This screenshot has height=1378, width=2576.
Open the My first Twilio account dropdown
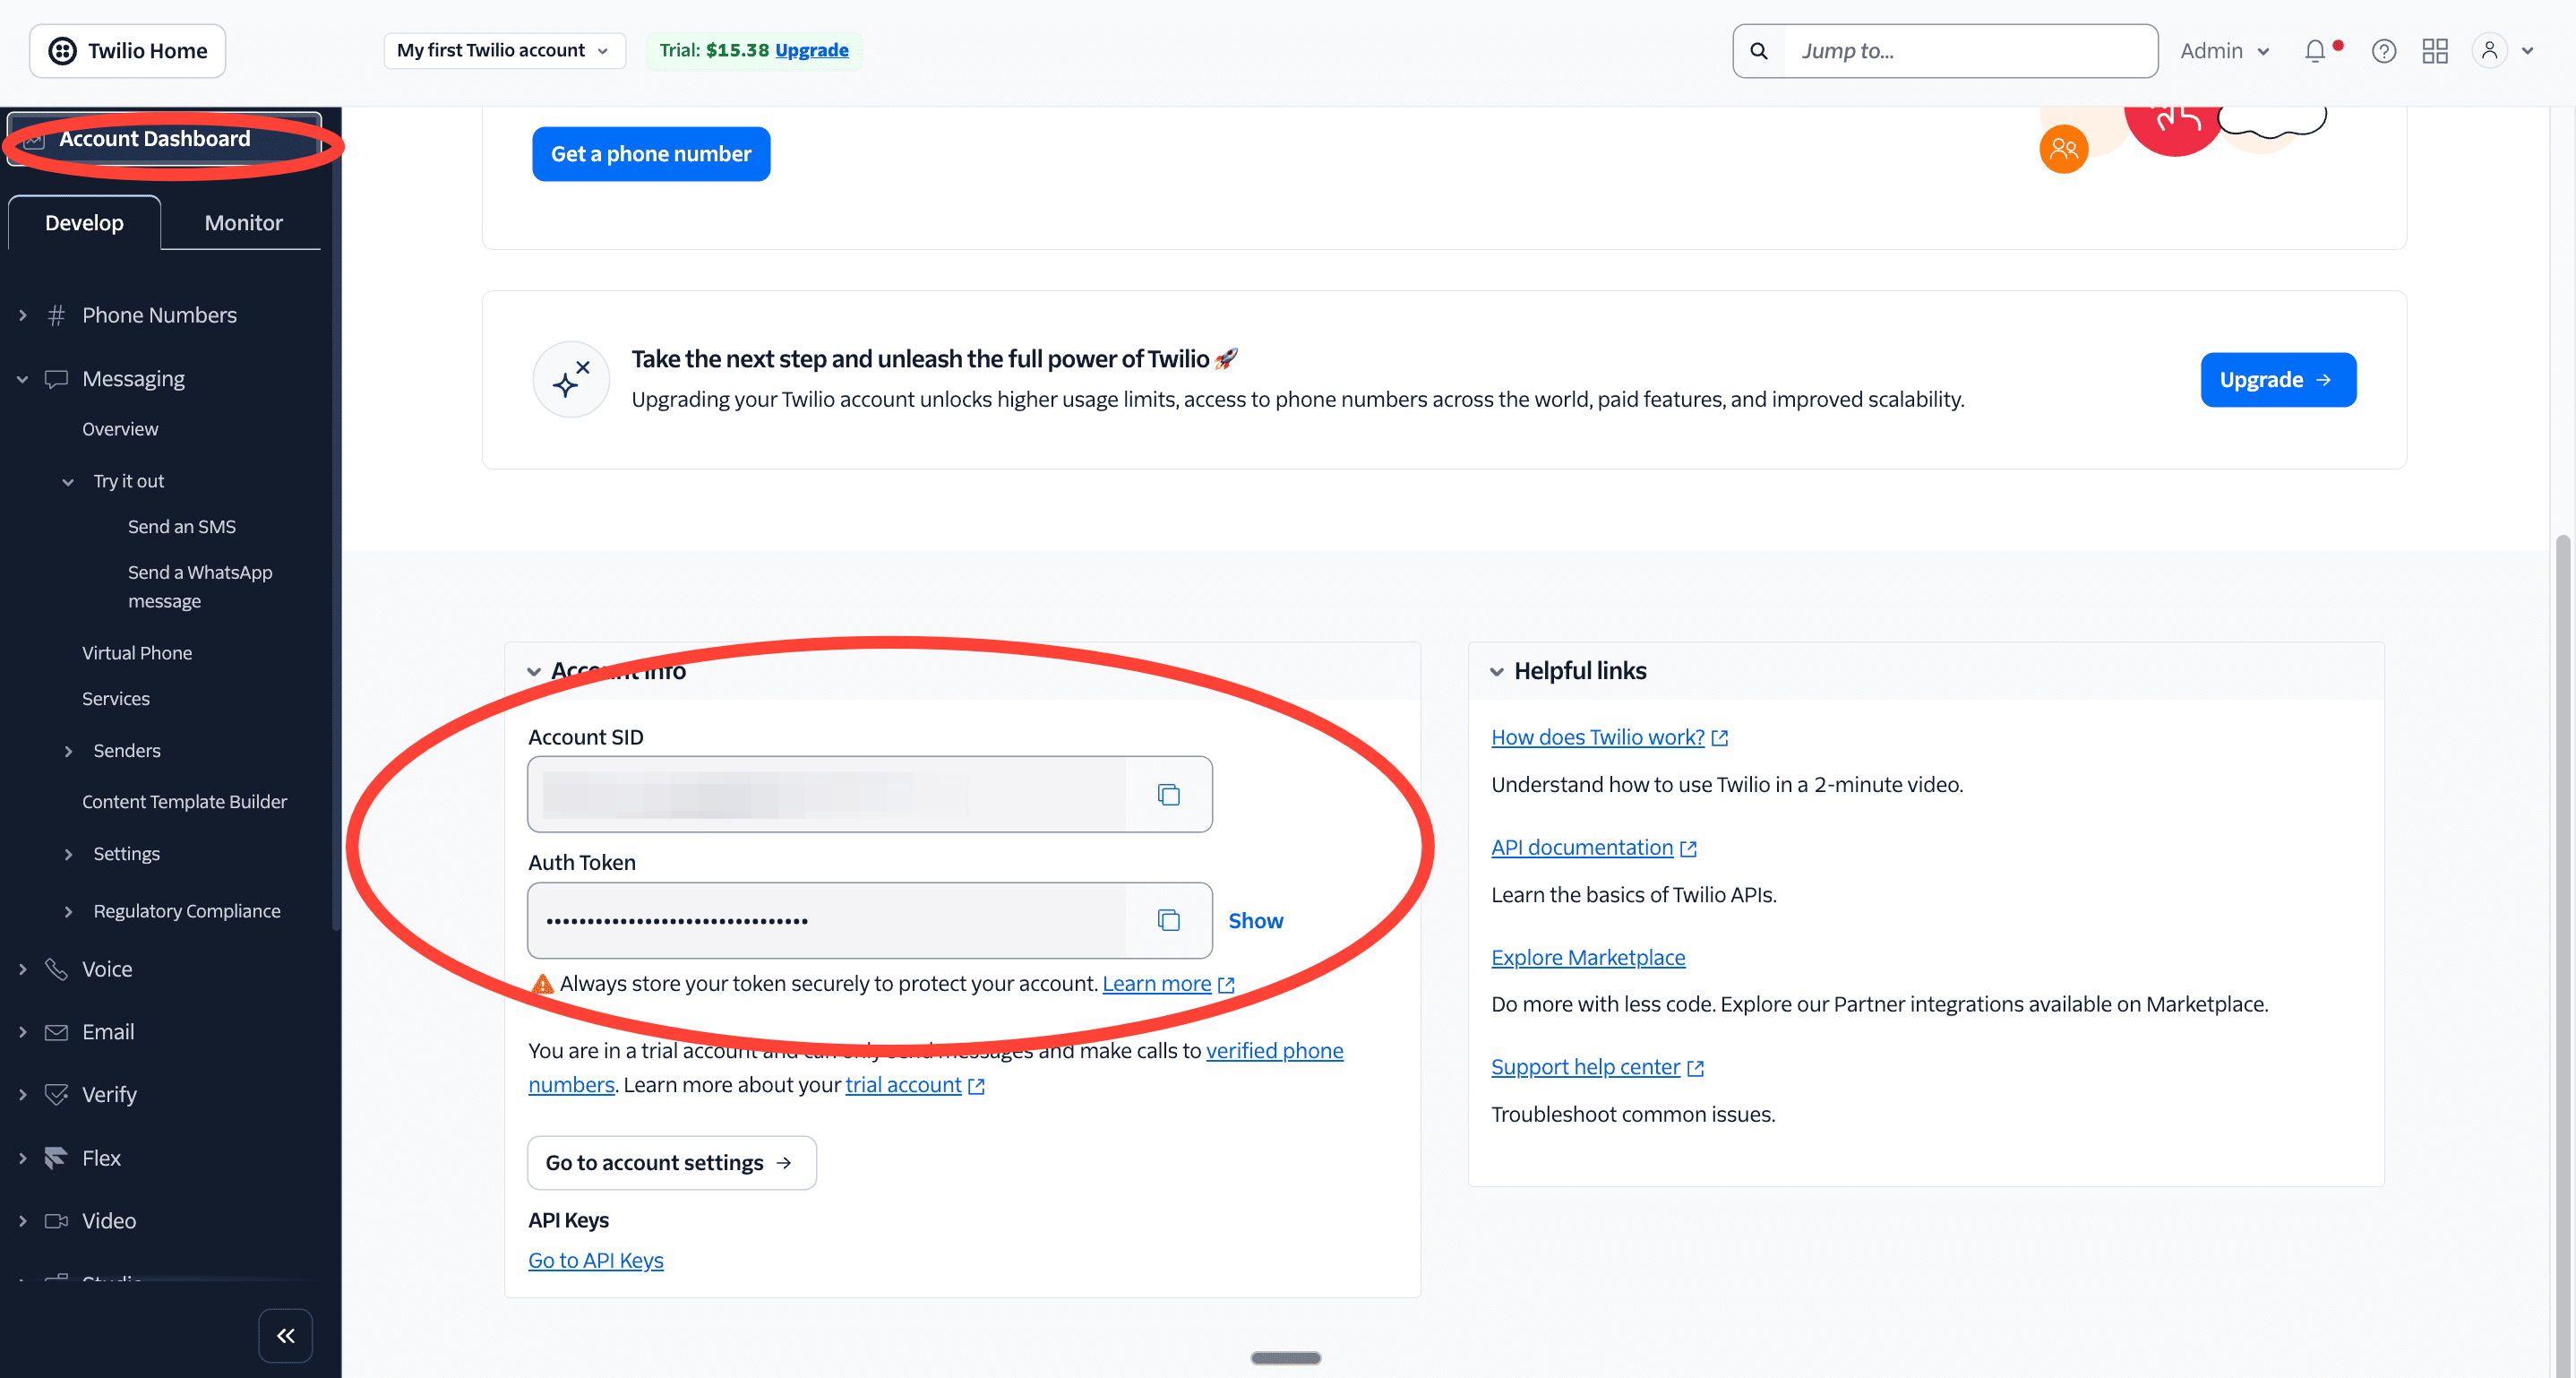(x=503, y=51)
